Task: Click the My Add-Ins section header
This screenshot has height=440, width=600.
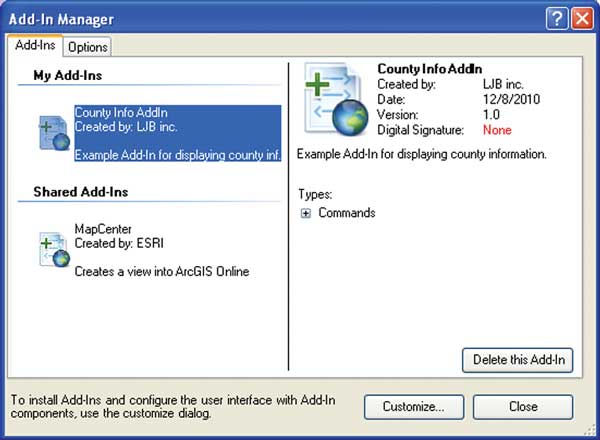Action: click(67, 75)
